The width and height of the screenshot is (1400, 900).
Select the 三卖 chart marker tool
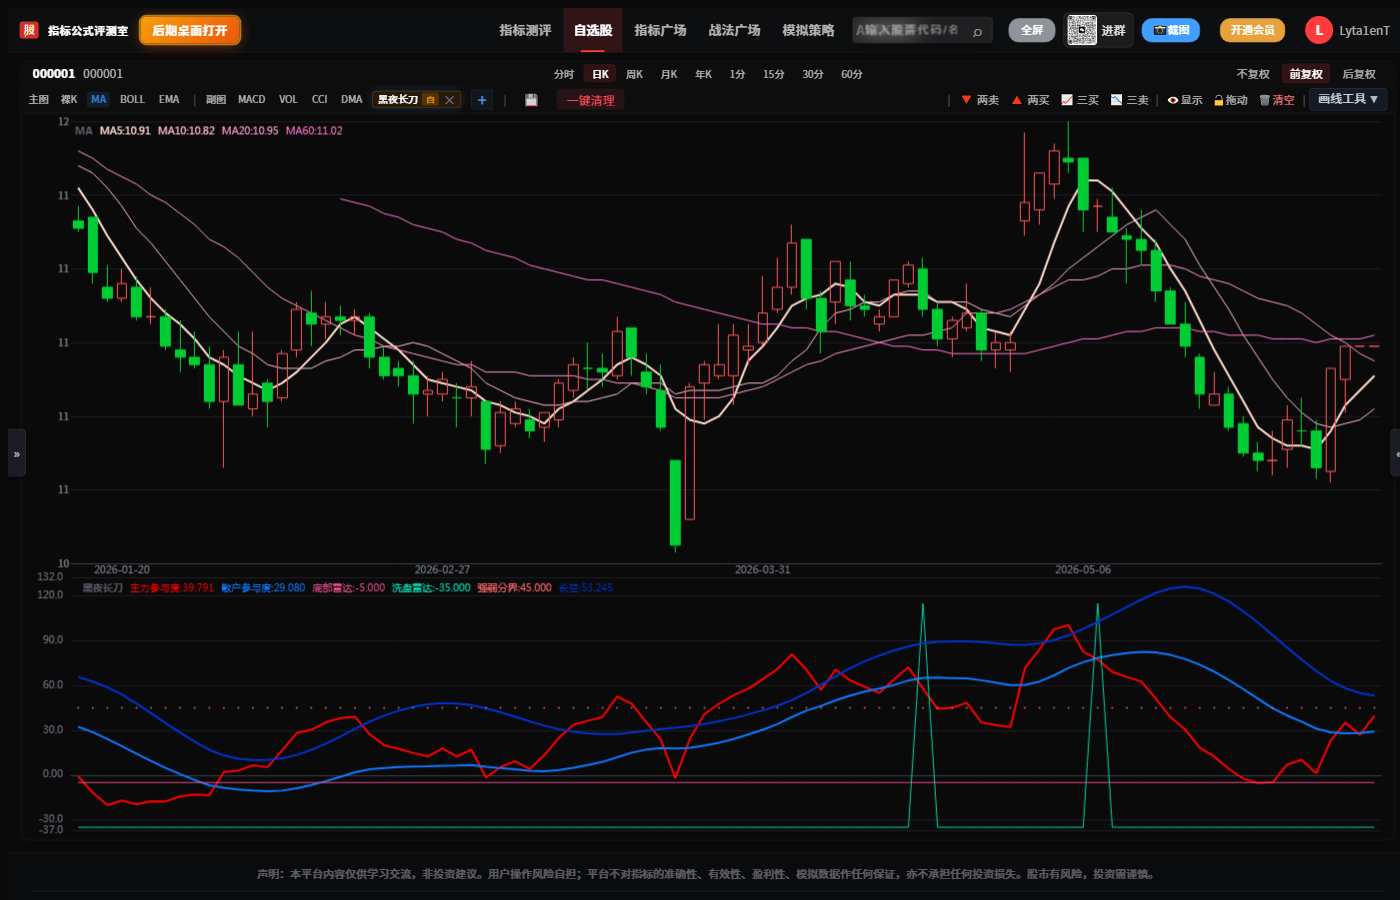click(x=1130, y=100)
